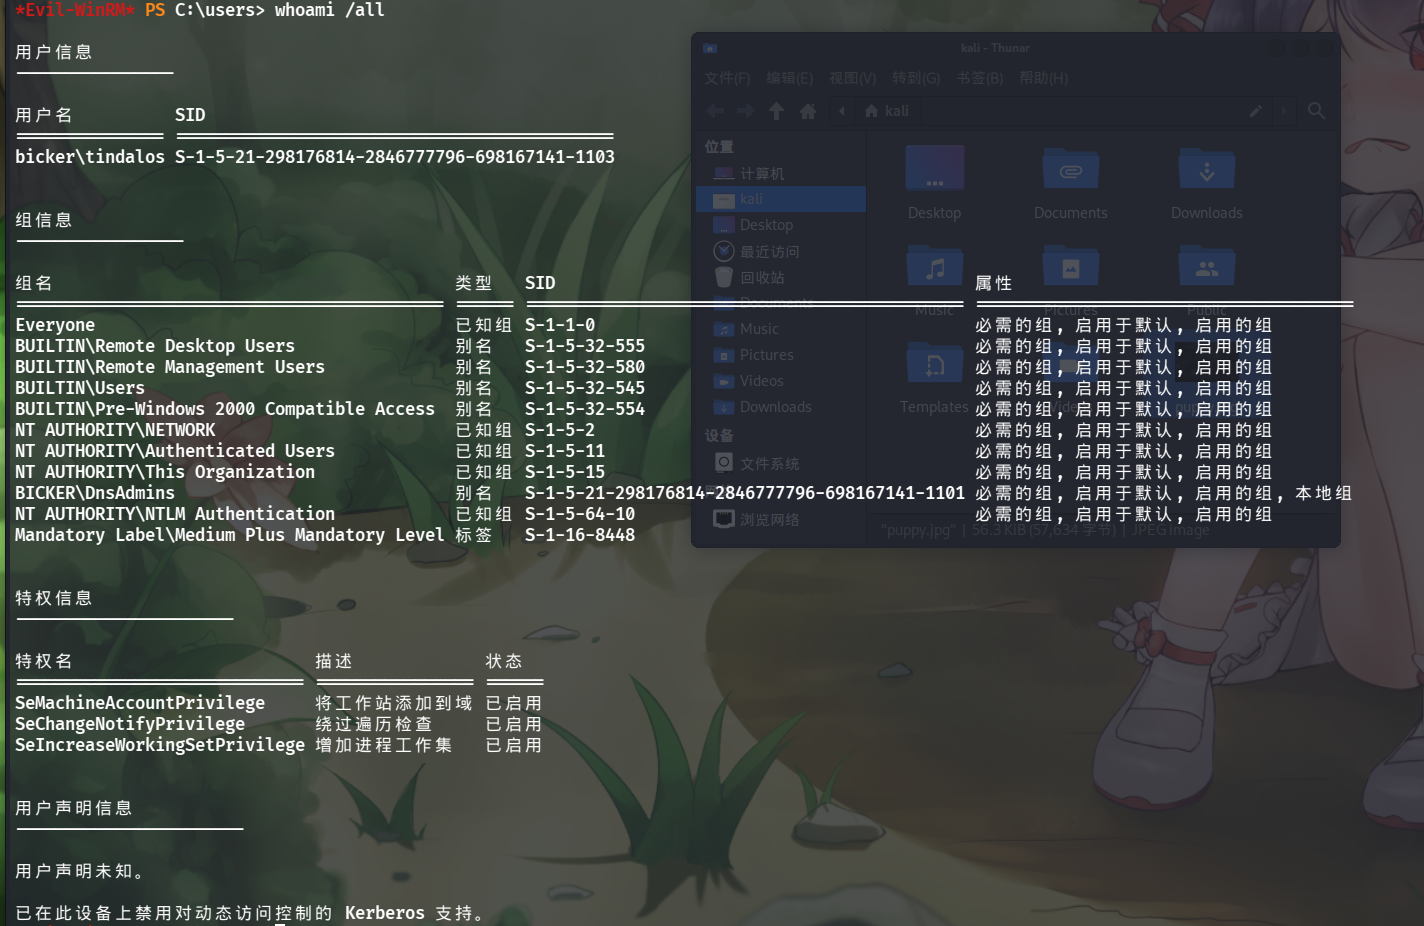
Task: Open the 书签(B) menu
Action: [979, 78]
